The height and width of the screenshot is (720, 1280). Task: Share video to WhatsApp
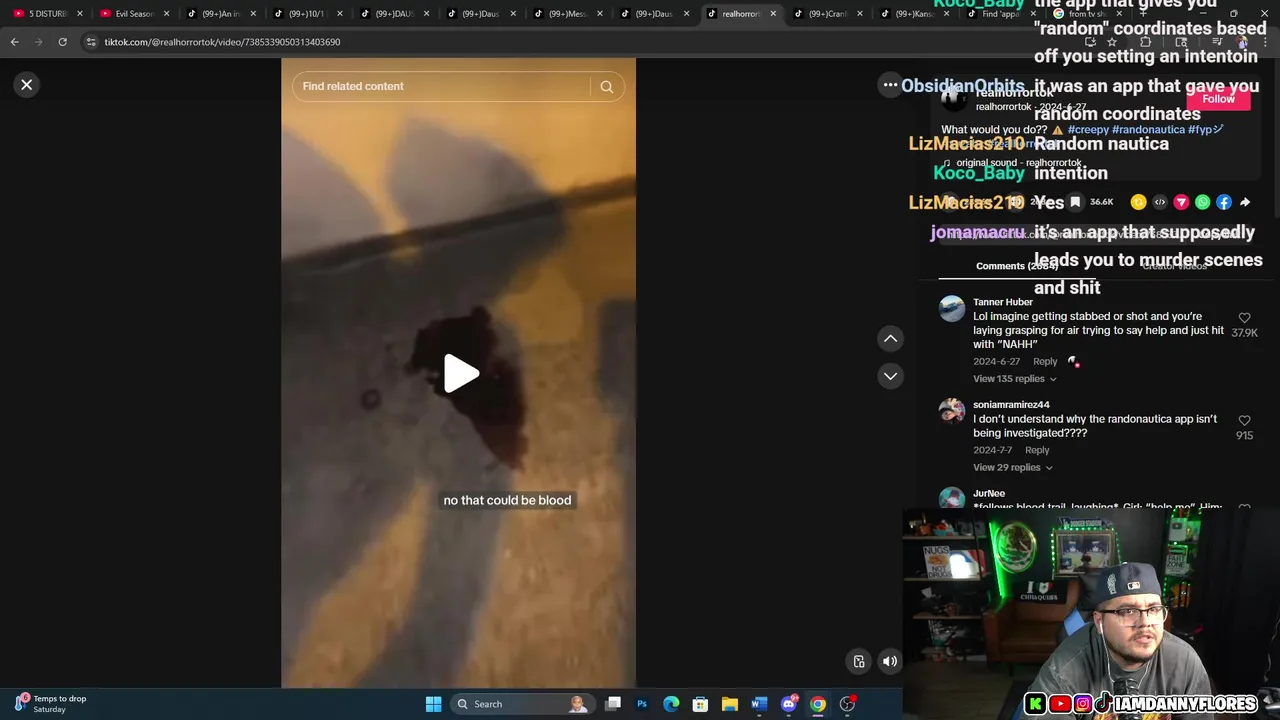click(1202, 202)
